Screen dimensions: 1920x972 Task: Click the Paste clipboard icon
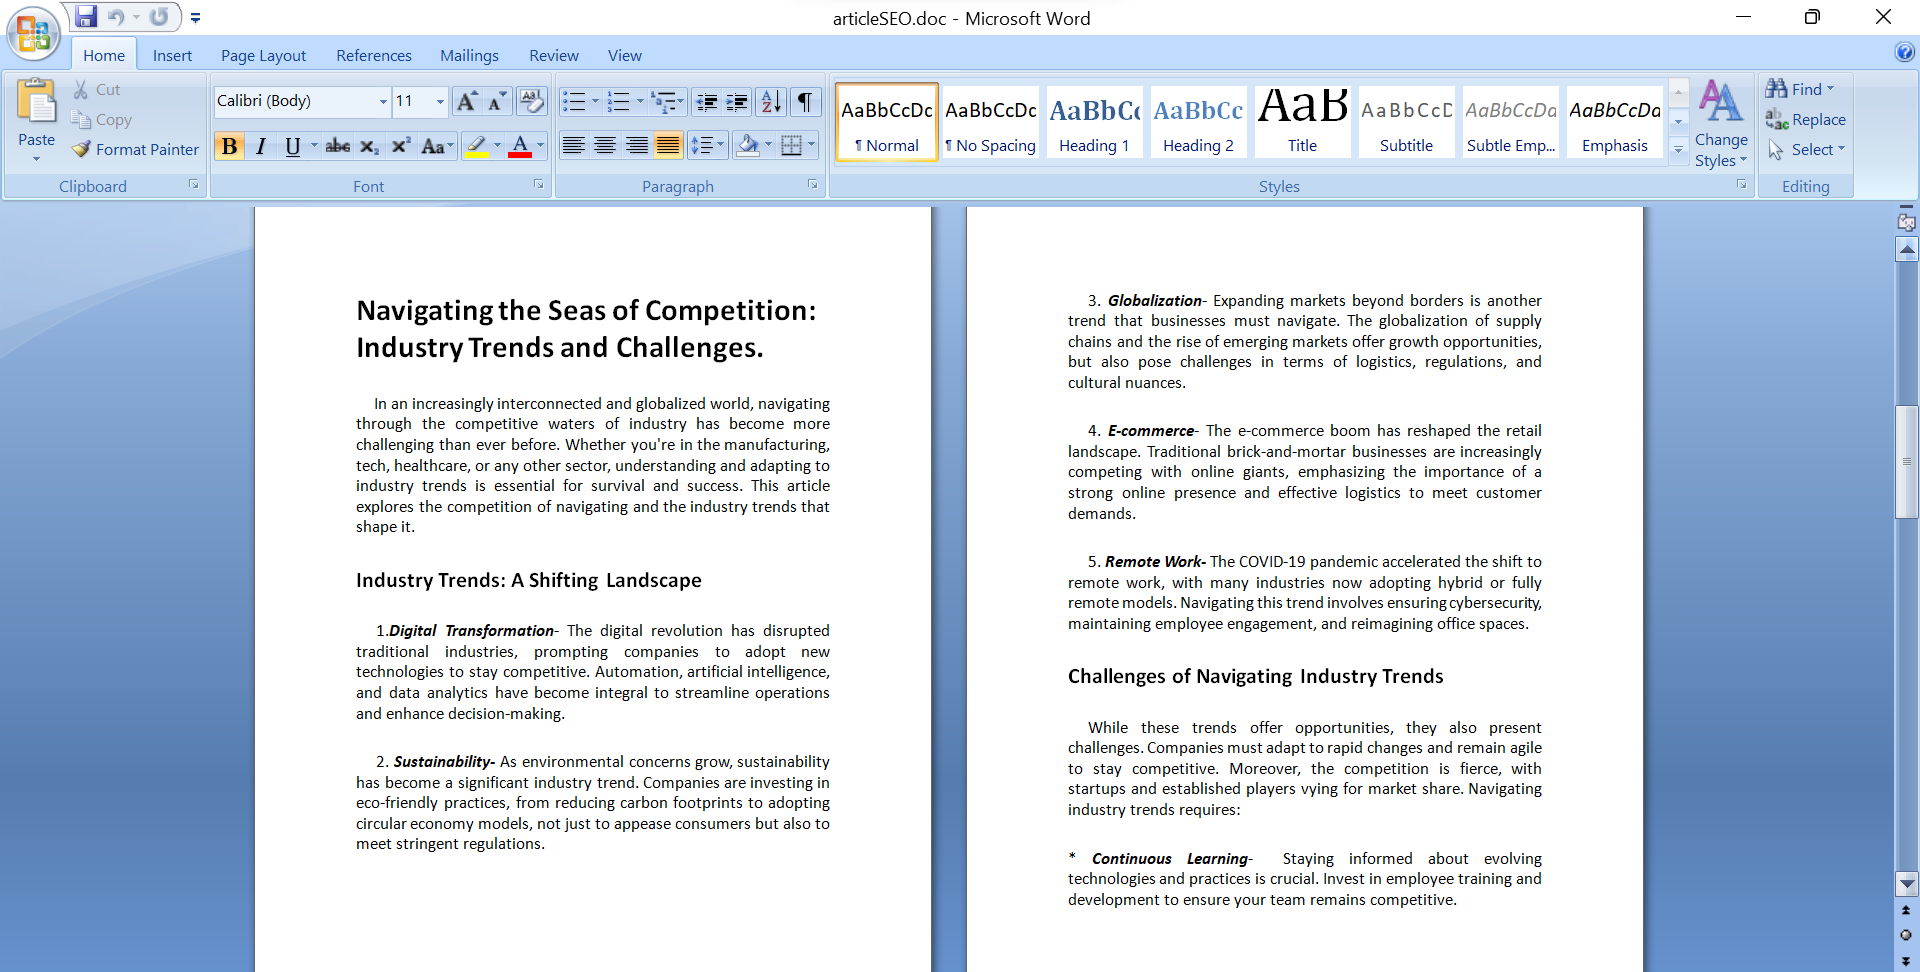pos(36,103)
